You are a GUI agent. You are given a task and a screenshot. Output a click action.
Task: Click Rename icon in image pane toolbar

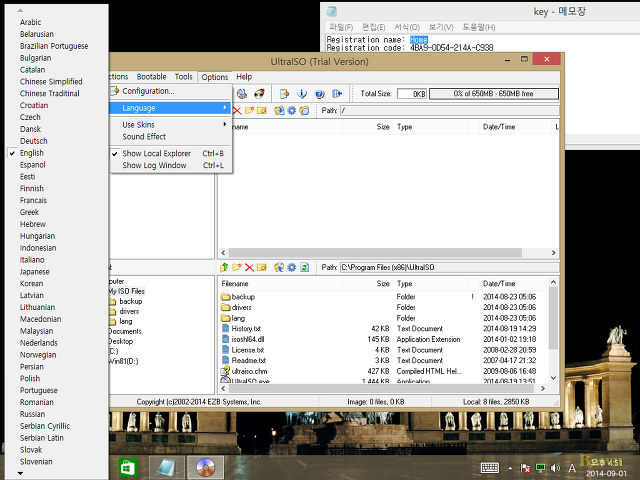coord(262,111)
